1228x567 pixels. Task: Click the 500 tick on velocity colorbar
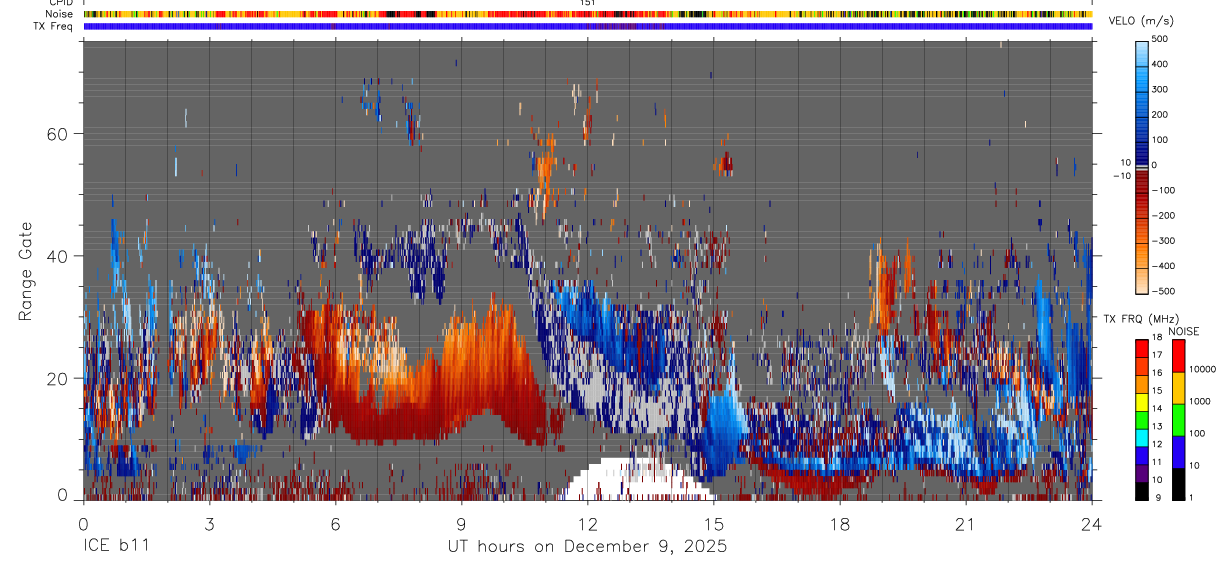pos(1161,39)
